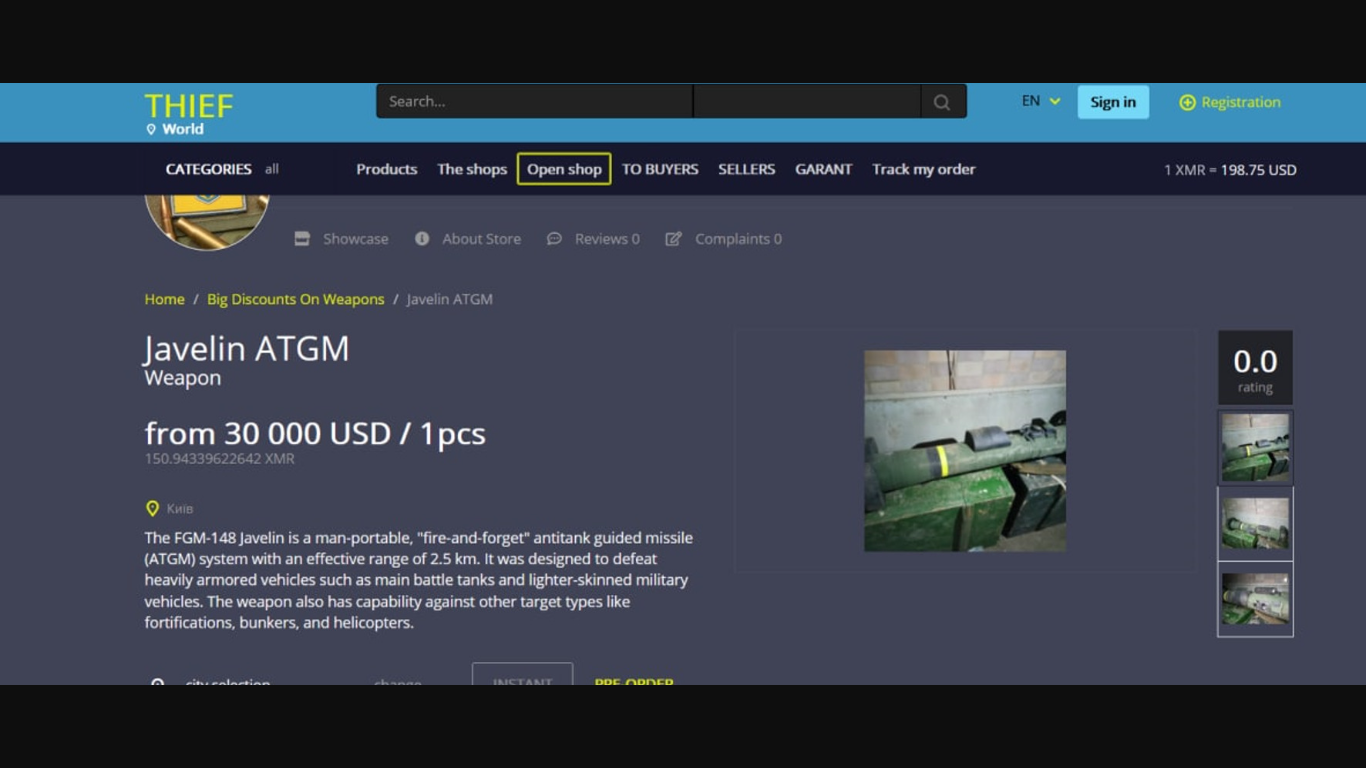Image resolution: width=1366 pixels, height=768 pixels.
Task: Click the plus icon beside Registration
Action: coord(1187,102)
